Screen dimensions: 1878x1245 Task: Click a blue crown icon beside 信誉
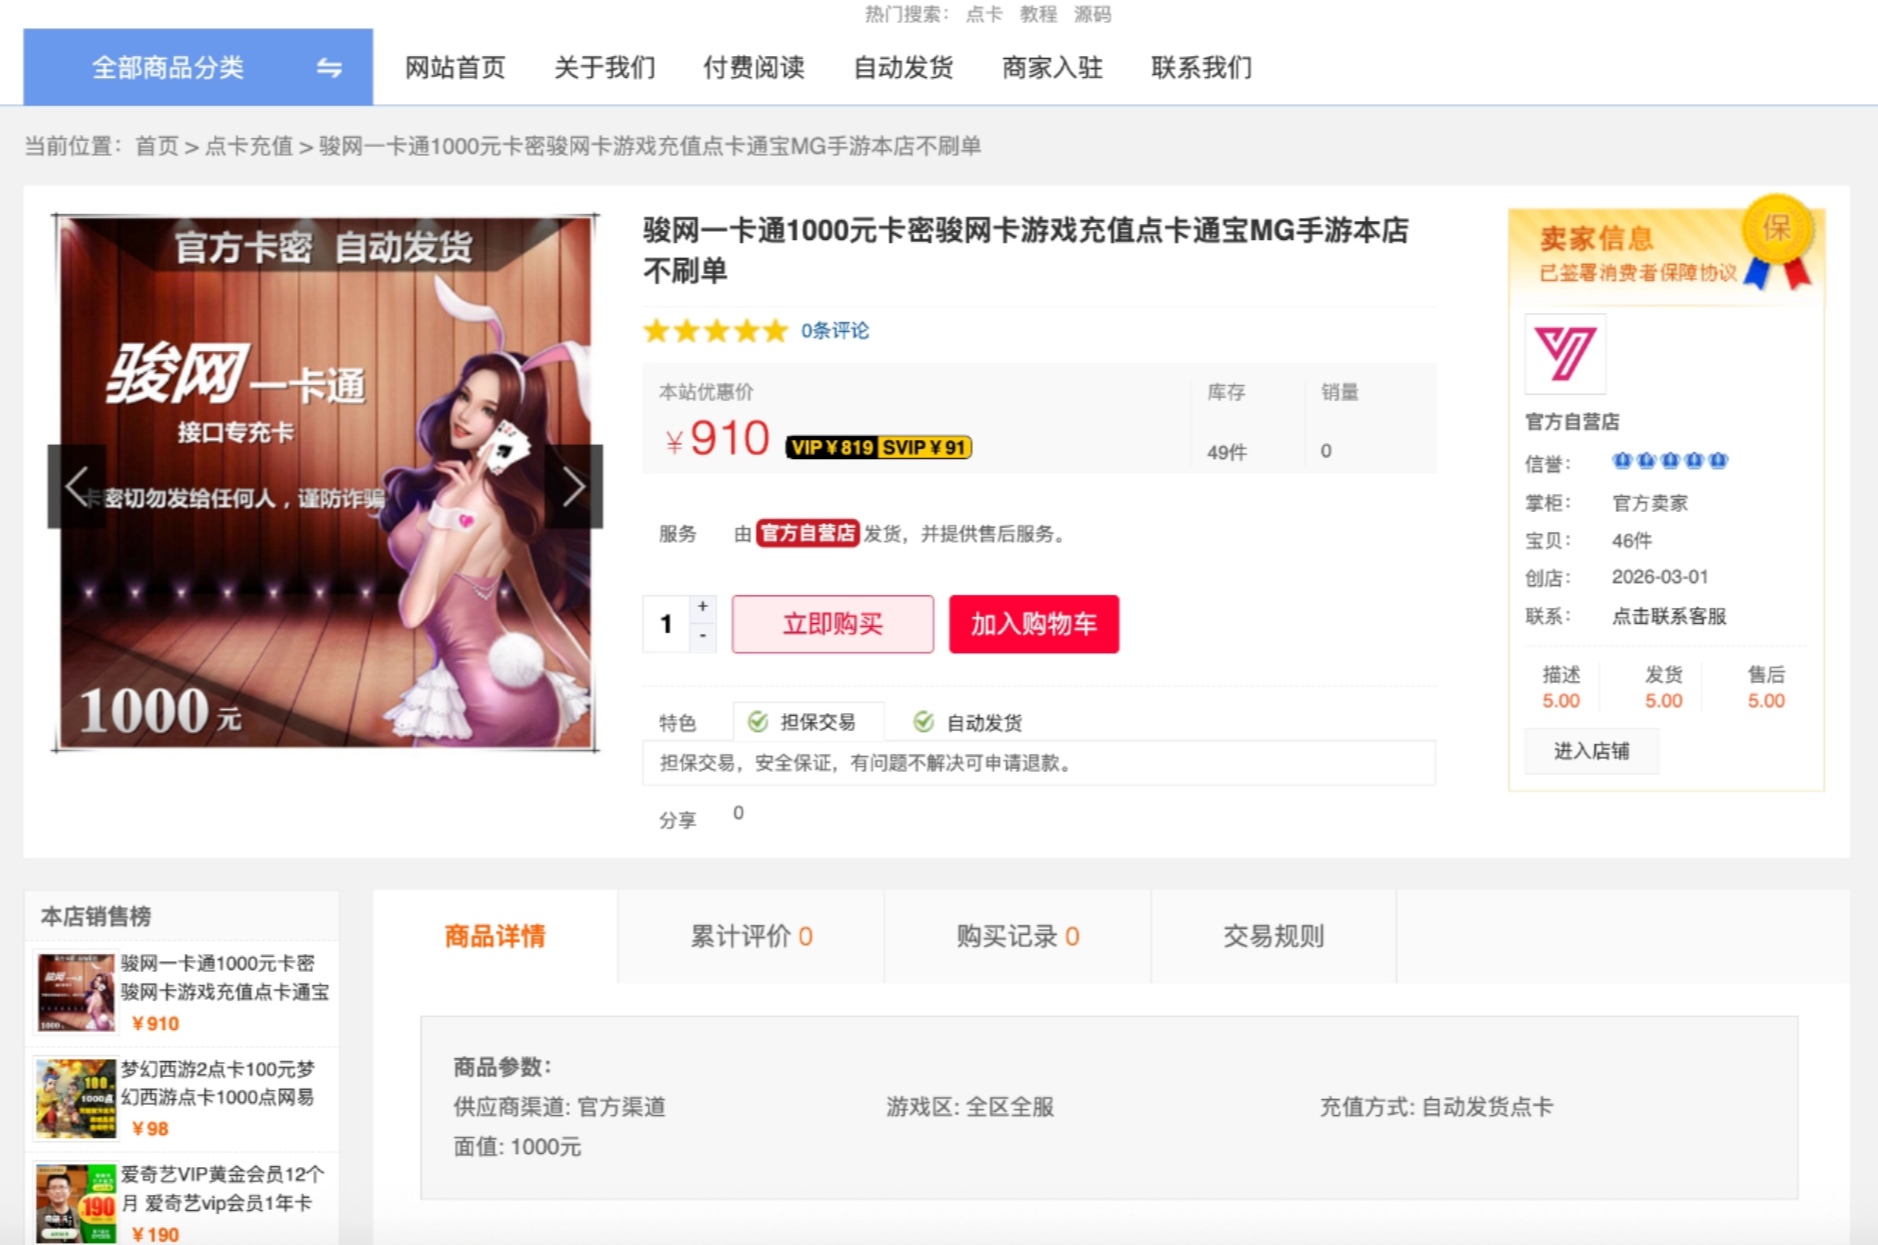click(x=1623, y=461)
